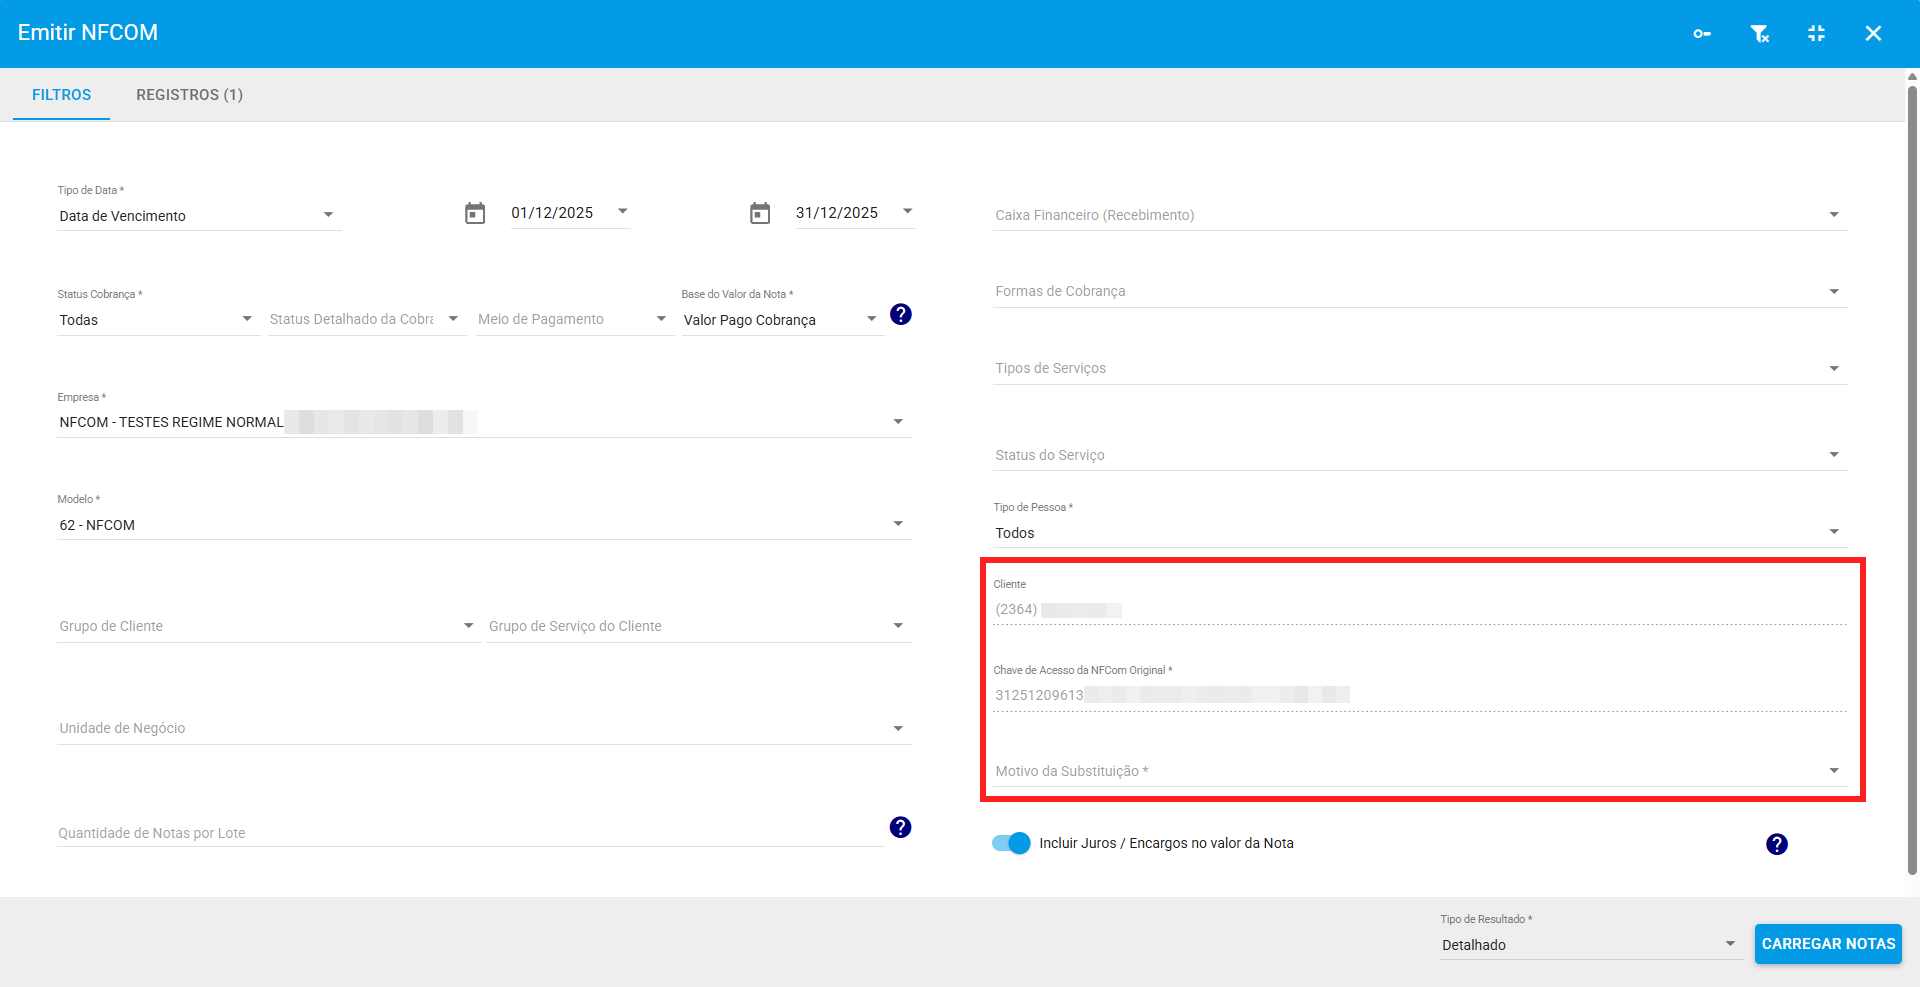This screenshot has height=987, width=1920.
Task: Open the Modelo 62 - NFCOM dropdown
Action: pyautogui.click(x=484, y=525)
